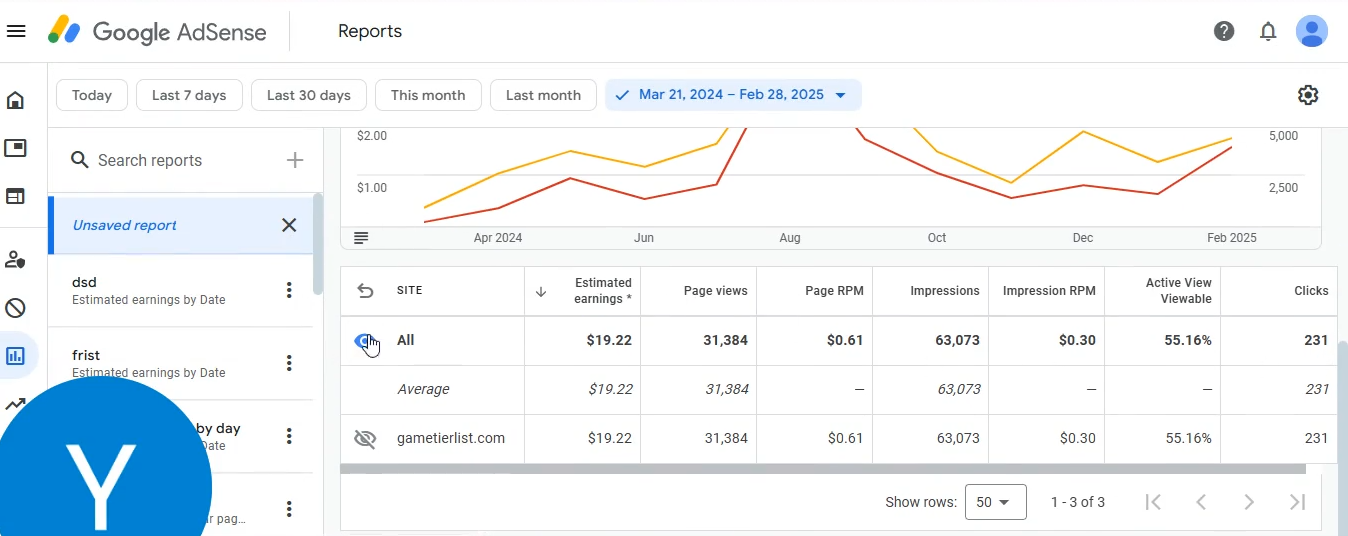Go to next table page
The width and height of the screenshot is (1348, 536).
point(1249,502)
